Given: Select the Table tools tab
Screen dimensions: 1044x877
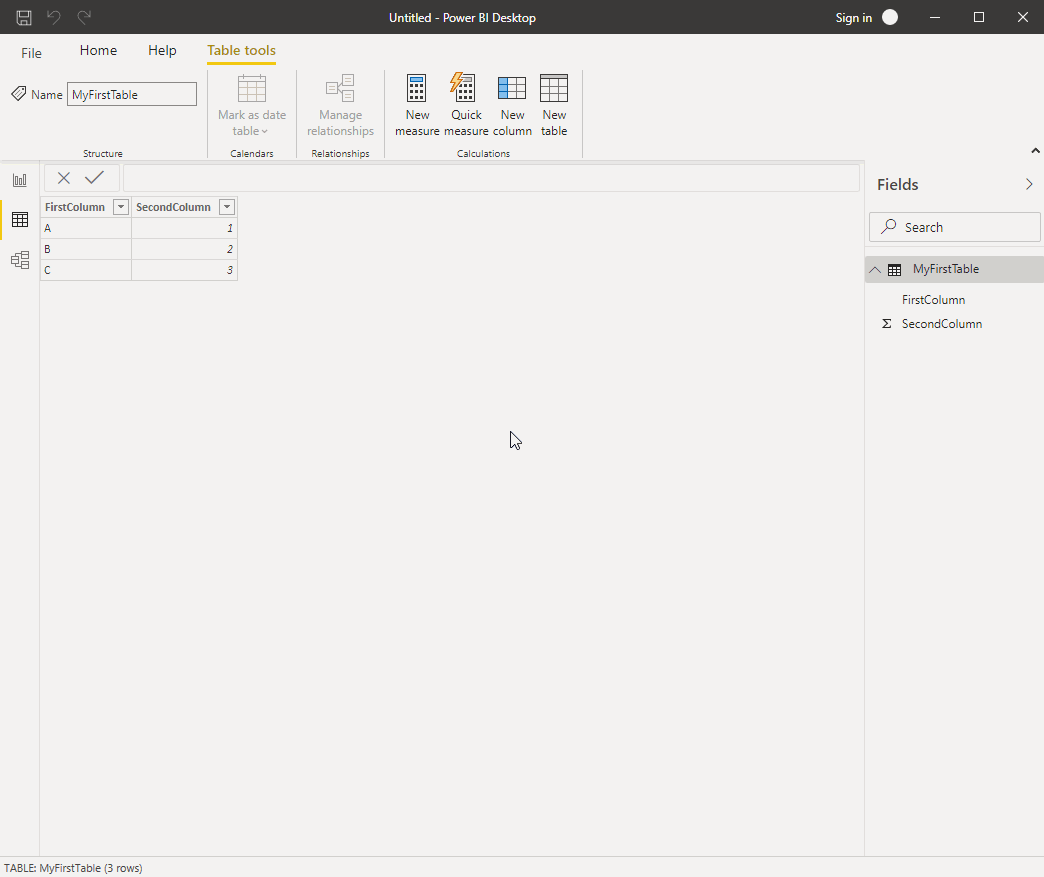Looking at the screenshot, I should (241, 51).
